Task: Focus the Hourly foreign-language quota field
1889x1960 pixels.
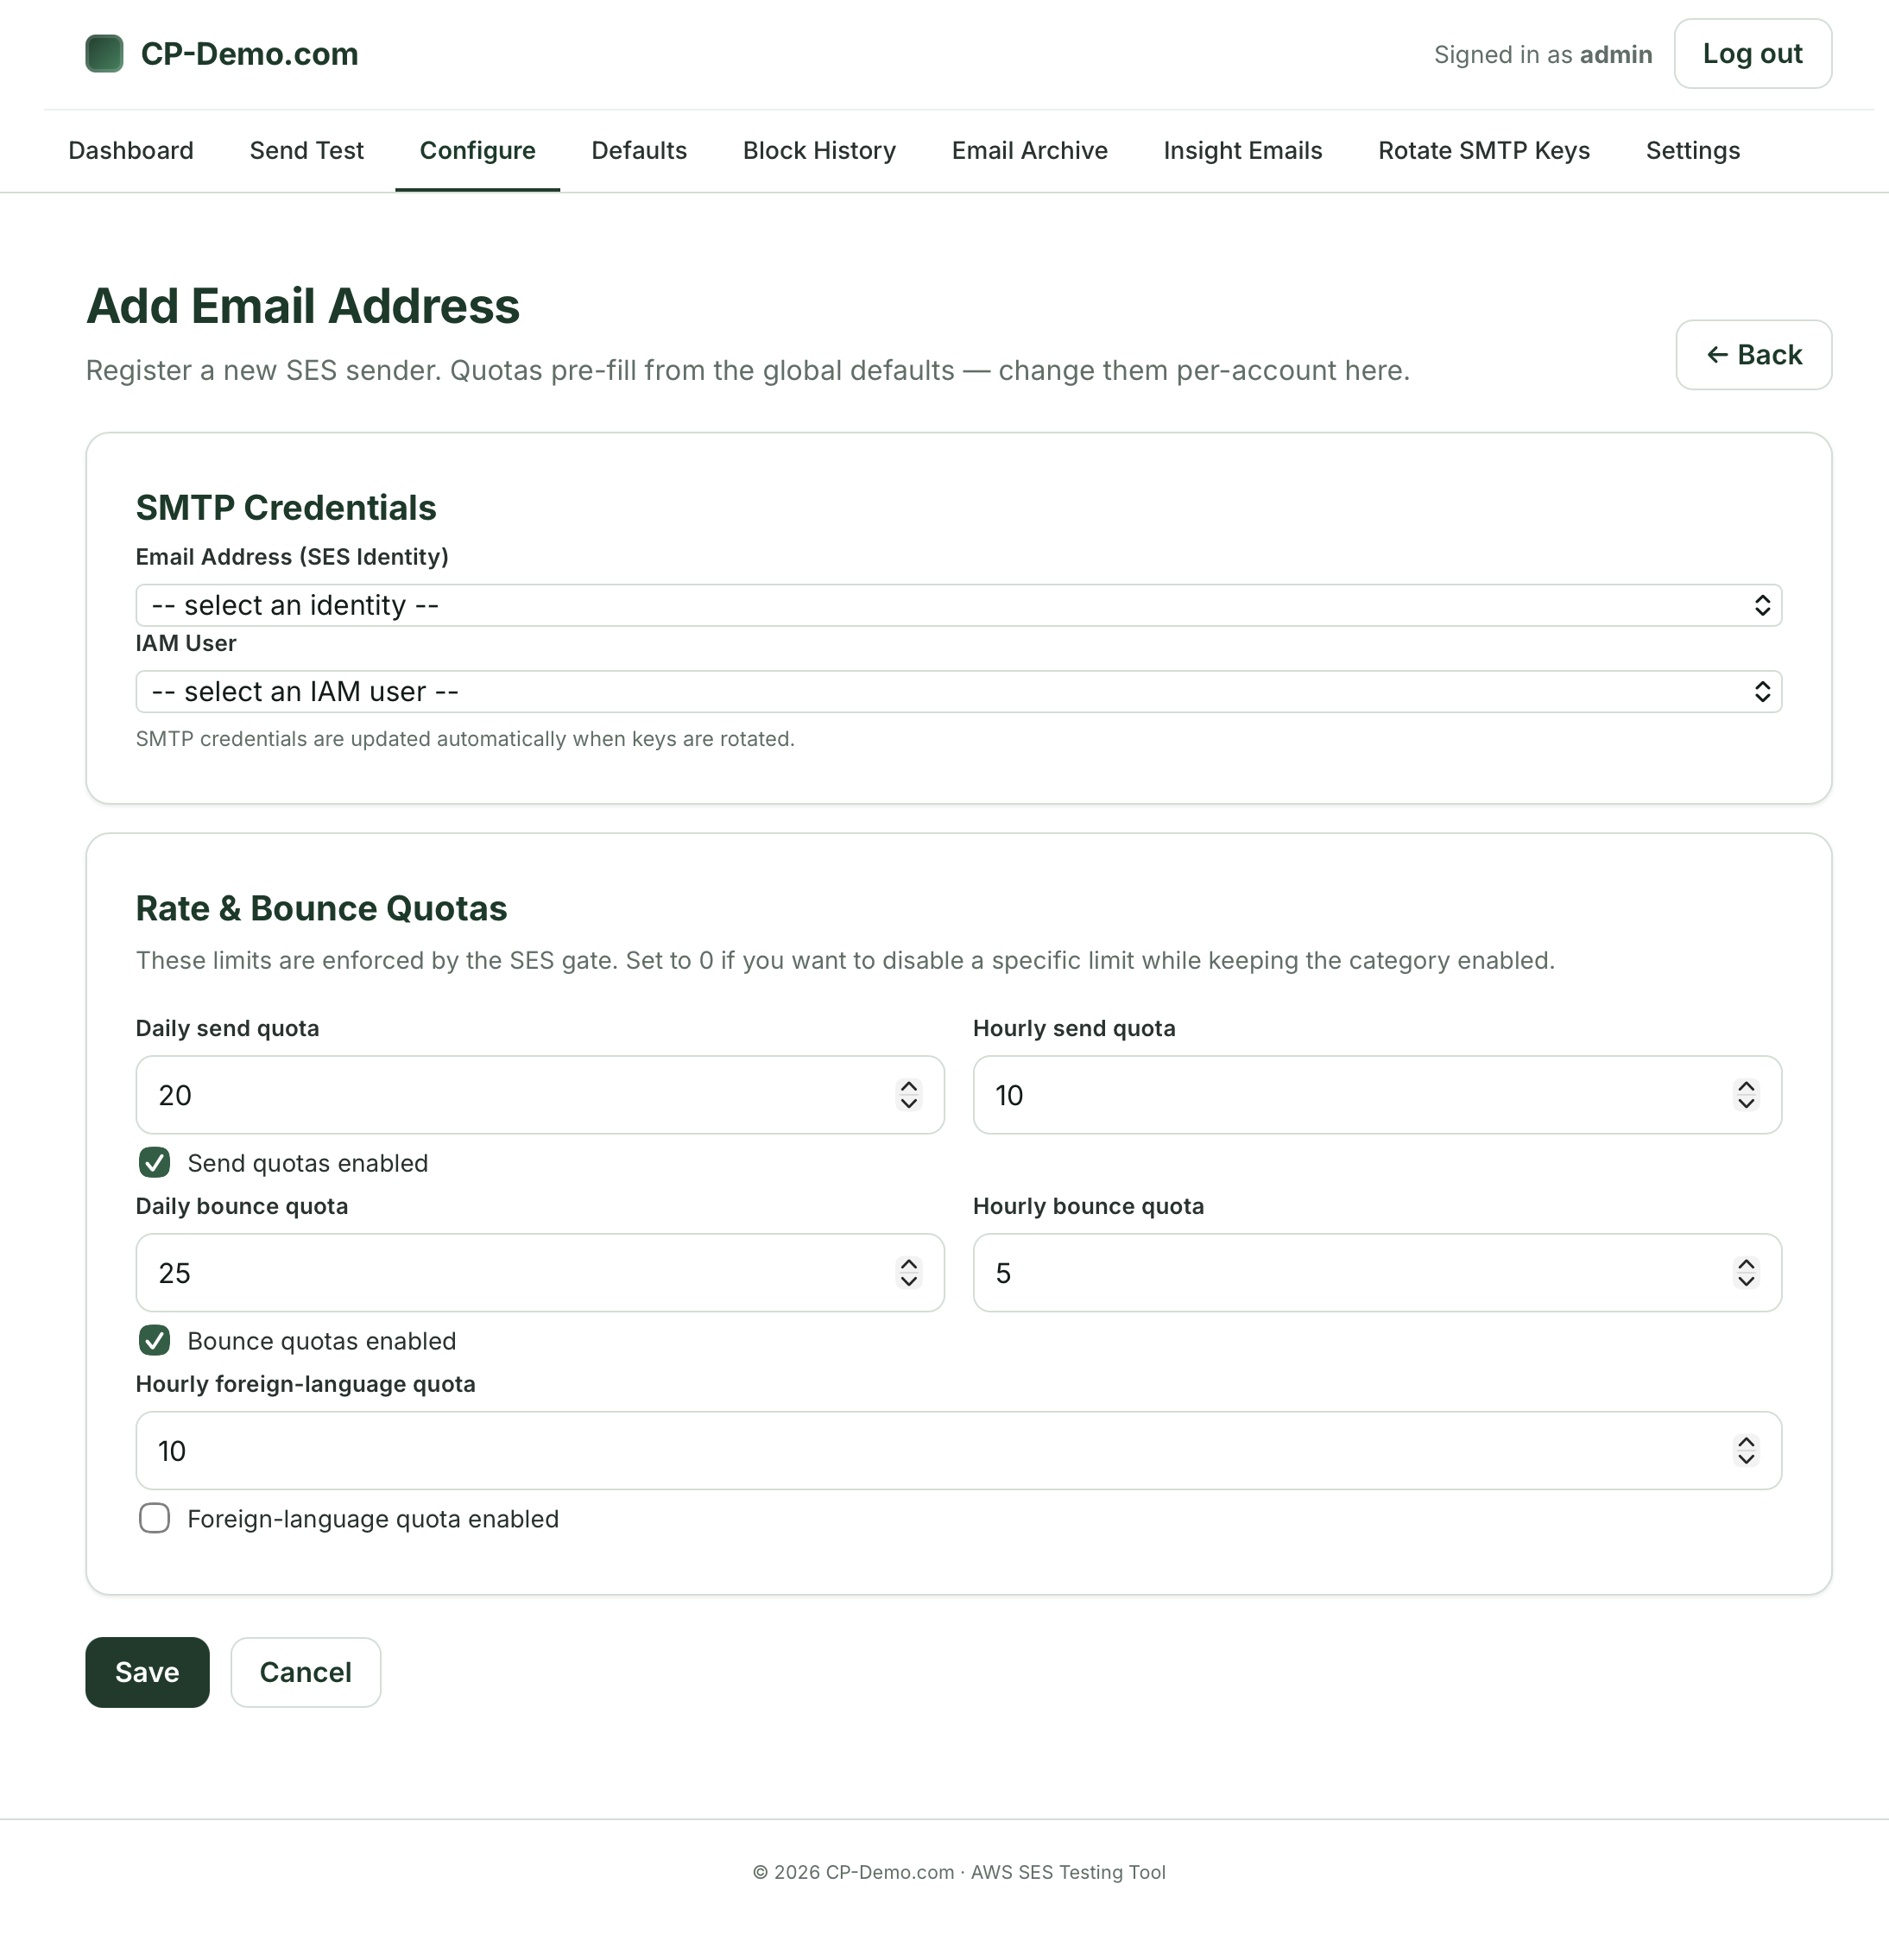Action: click(958, 1451)
